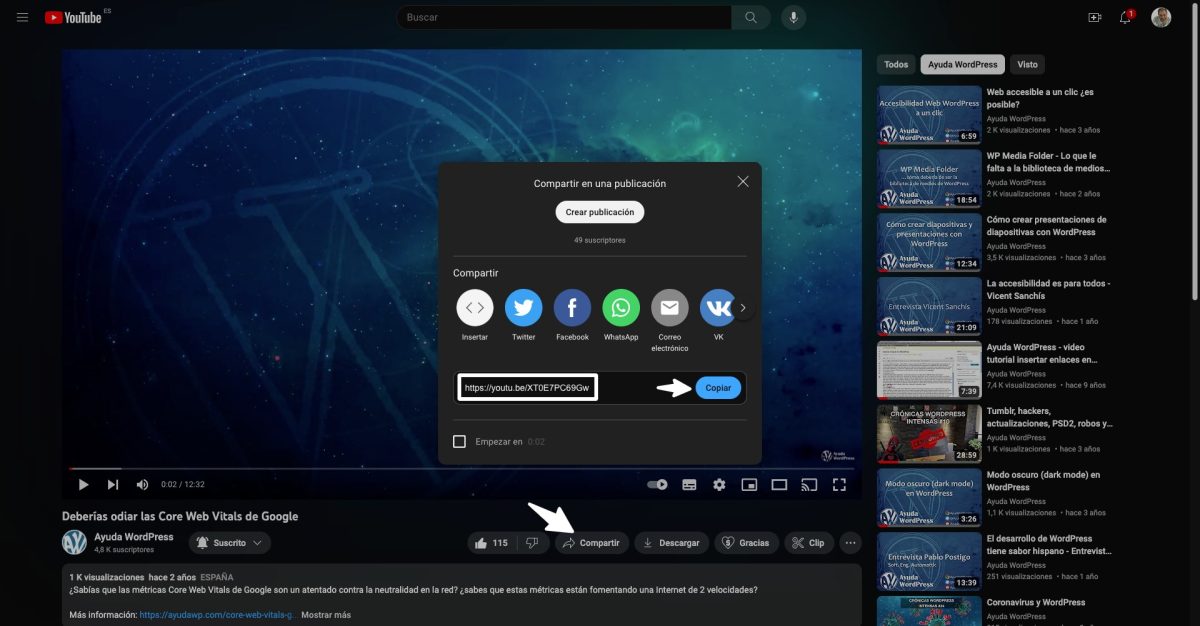Viewport: 1200px width, 626px height.
Task: Open the player settings gear
Action: point(719,484)
